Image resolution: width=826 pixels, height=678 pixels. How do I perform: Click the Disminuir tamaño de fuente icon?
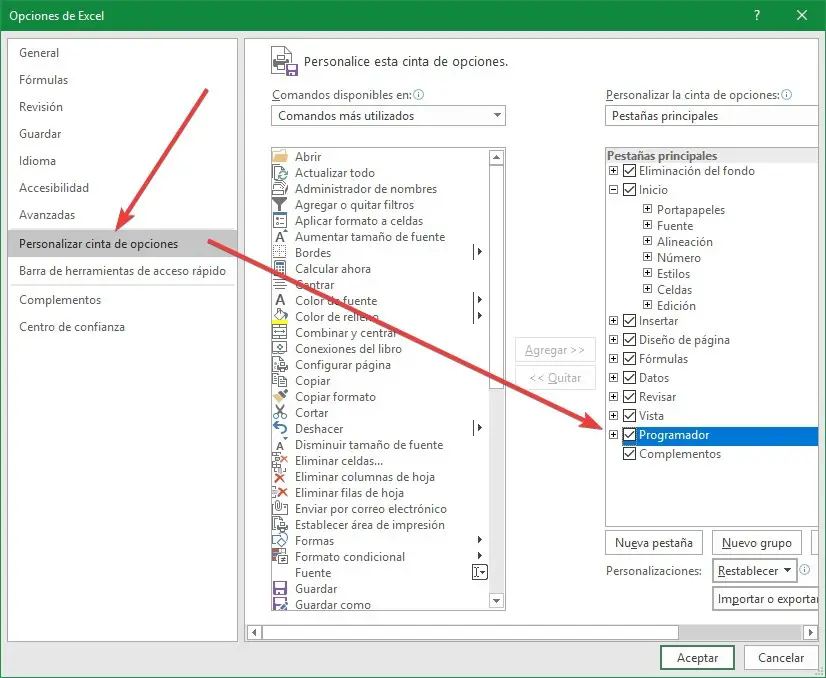click(x=280, y=445)
